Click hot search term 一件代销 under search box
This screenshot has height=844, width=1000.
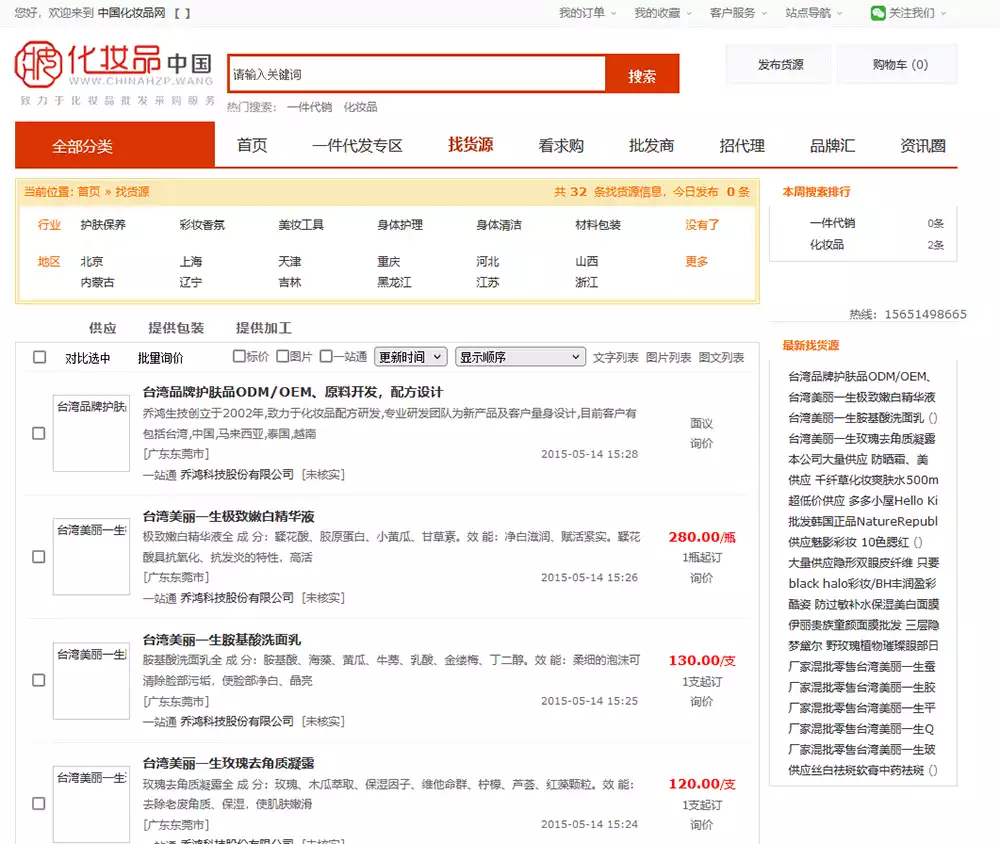coord(309,107)
